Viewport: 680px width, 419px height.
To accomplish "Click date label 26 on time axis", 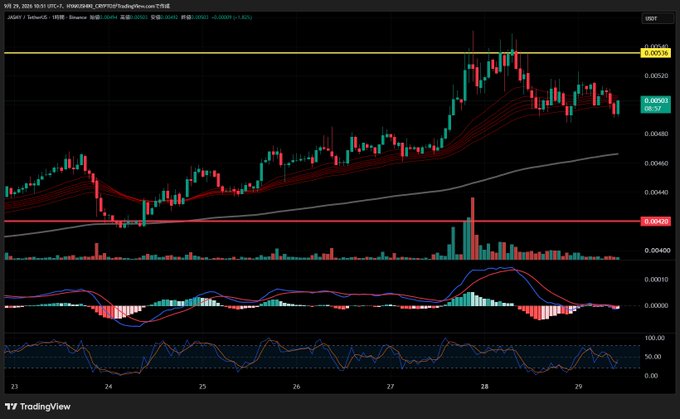I will coord(296,386).
